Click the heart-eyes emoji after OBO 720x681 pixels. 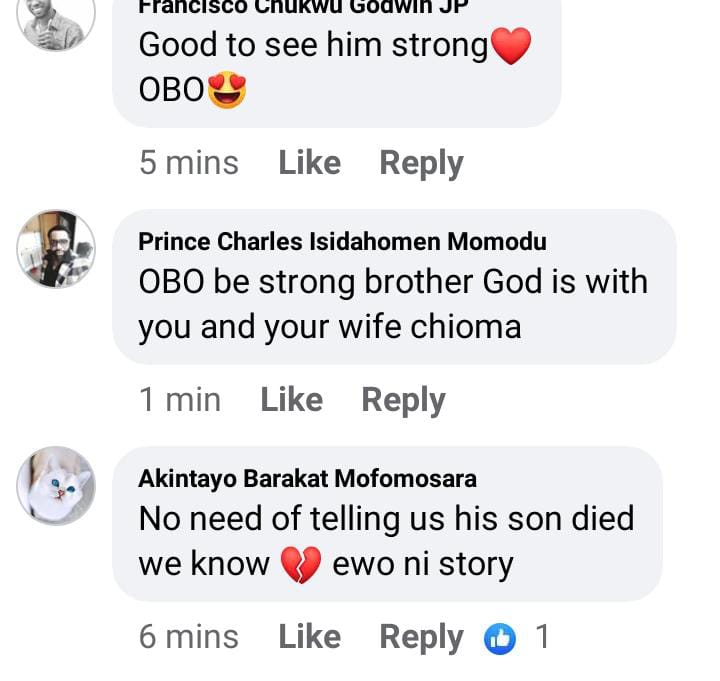[227, 93]
